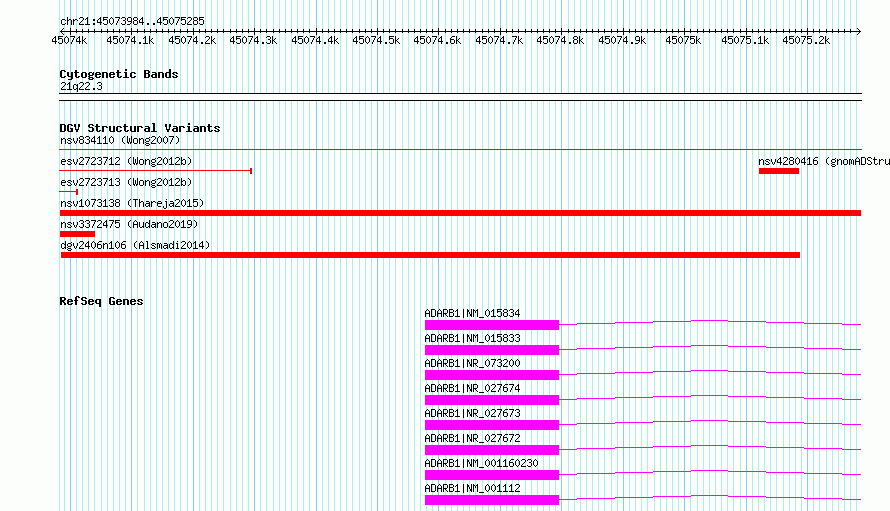Click the magenta exon block of NR_027672
Screen dimensions: 890x511
492,450
